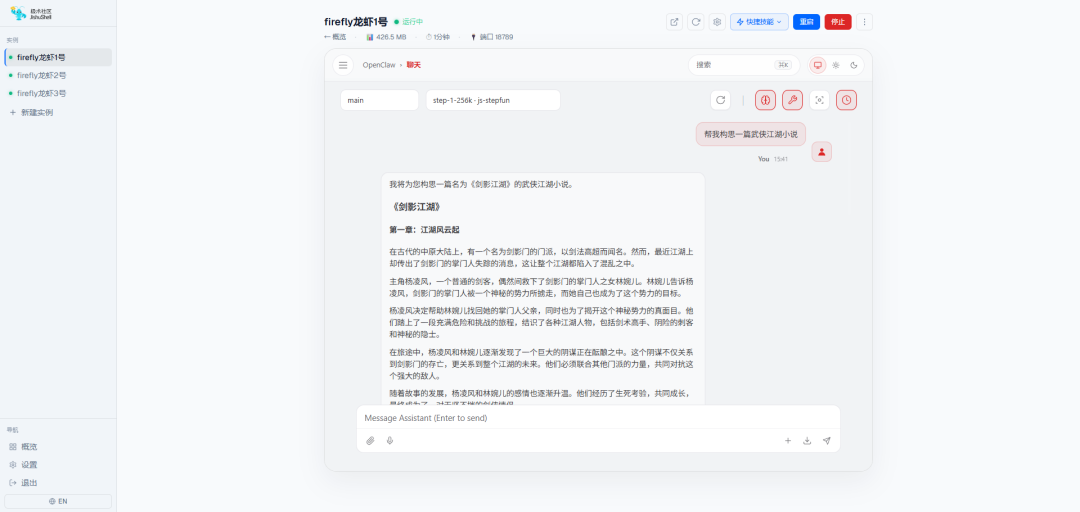Open the main session selector

pos(379,100)
